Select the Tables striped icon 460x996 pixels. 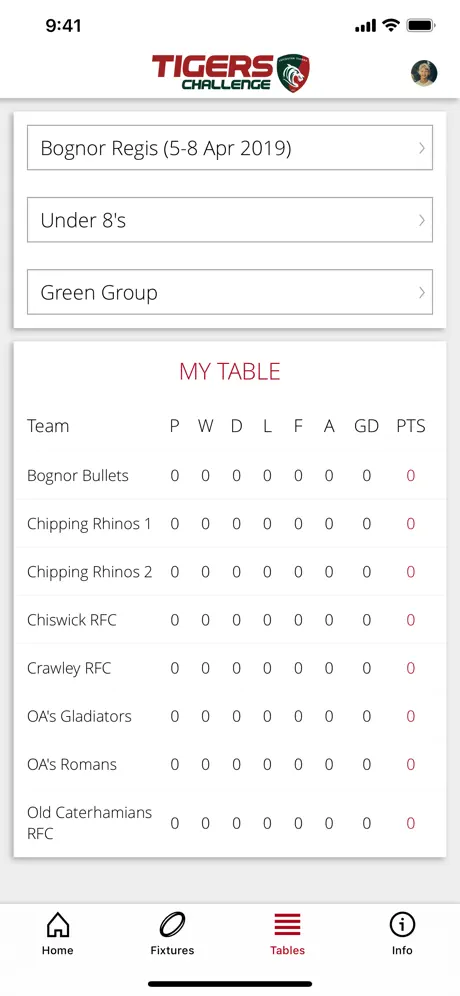[287, 924]
